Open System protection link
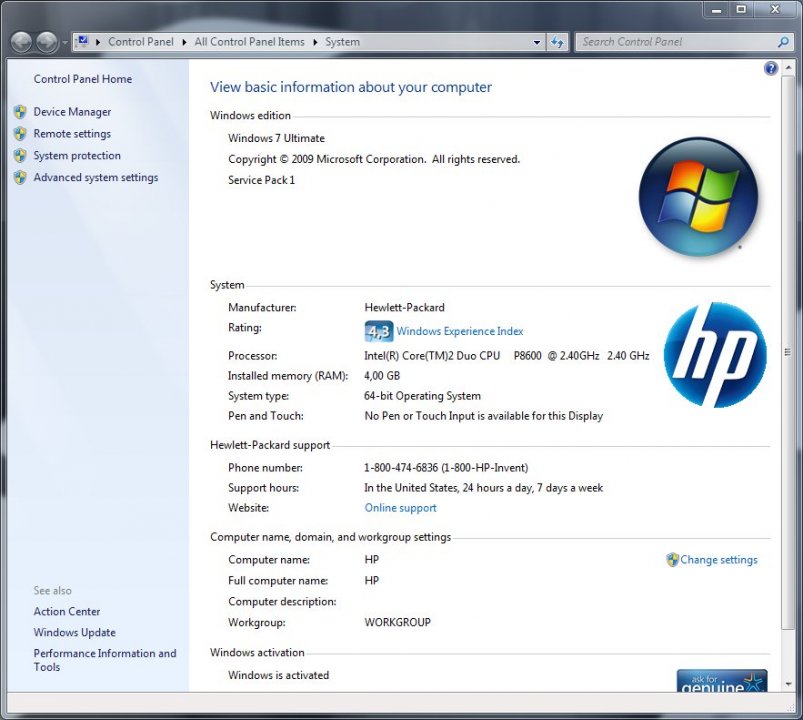The width and height of the screenshot is (803, 720). click(77, 156)
